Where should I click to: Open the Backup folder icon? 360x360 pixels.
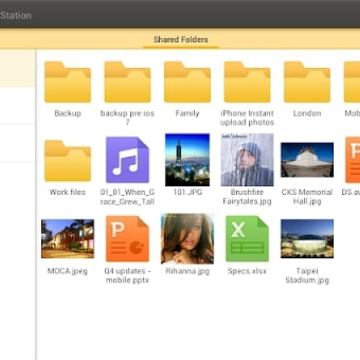67,82
